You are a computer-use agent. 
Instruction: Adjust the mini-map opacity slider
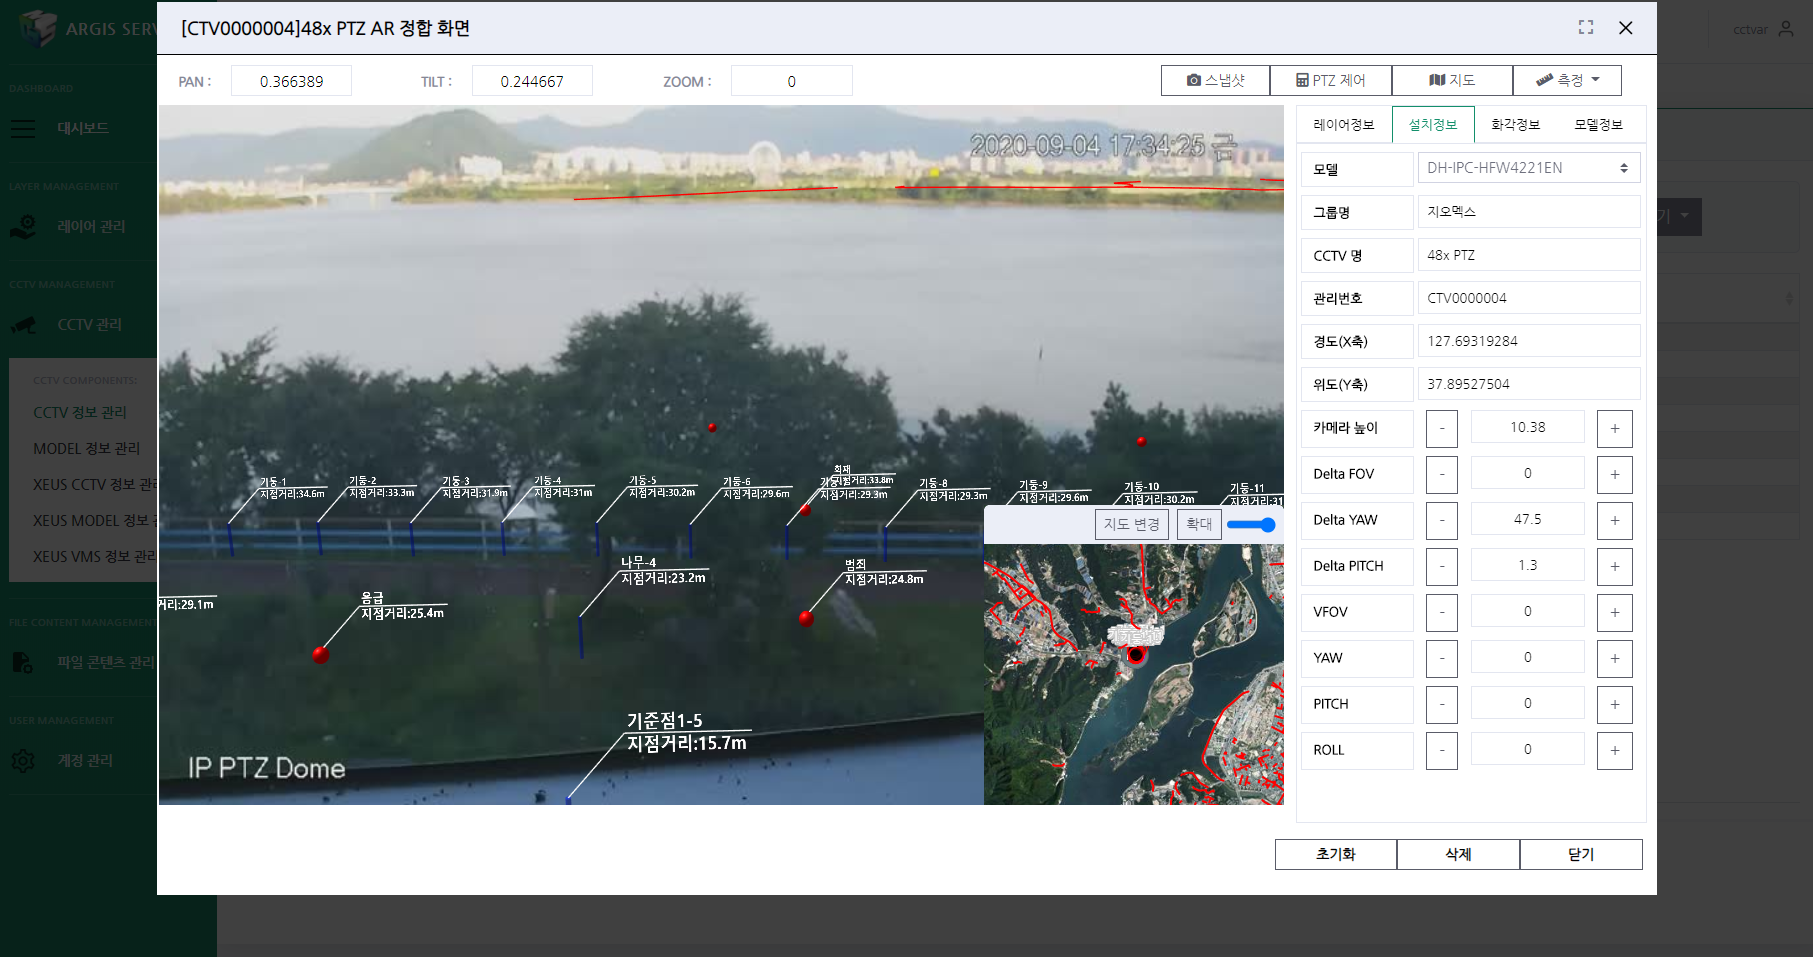[x=1251, y=524]
